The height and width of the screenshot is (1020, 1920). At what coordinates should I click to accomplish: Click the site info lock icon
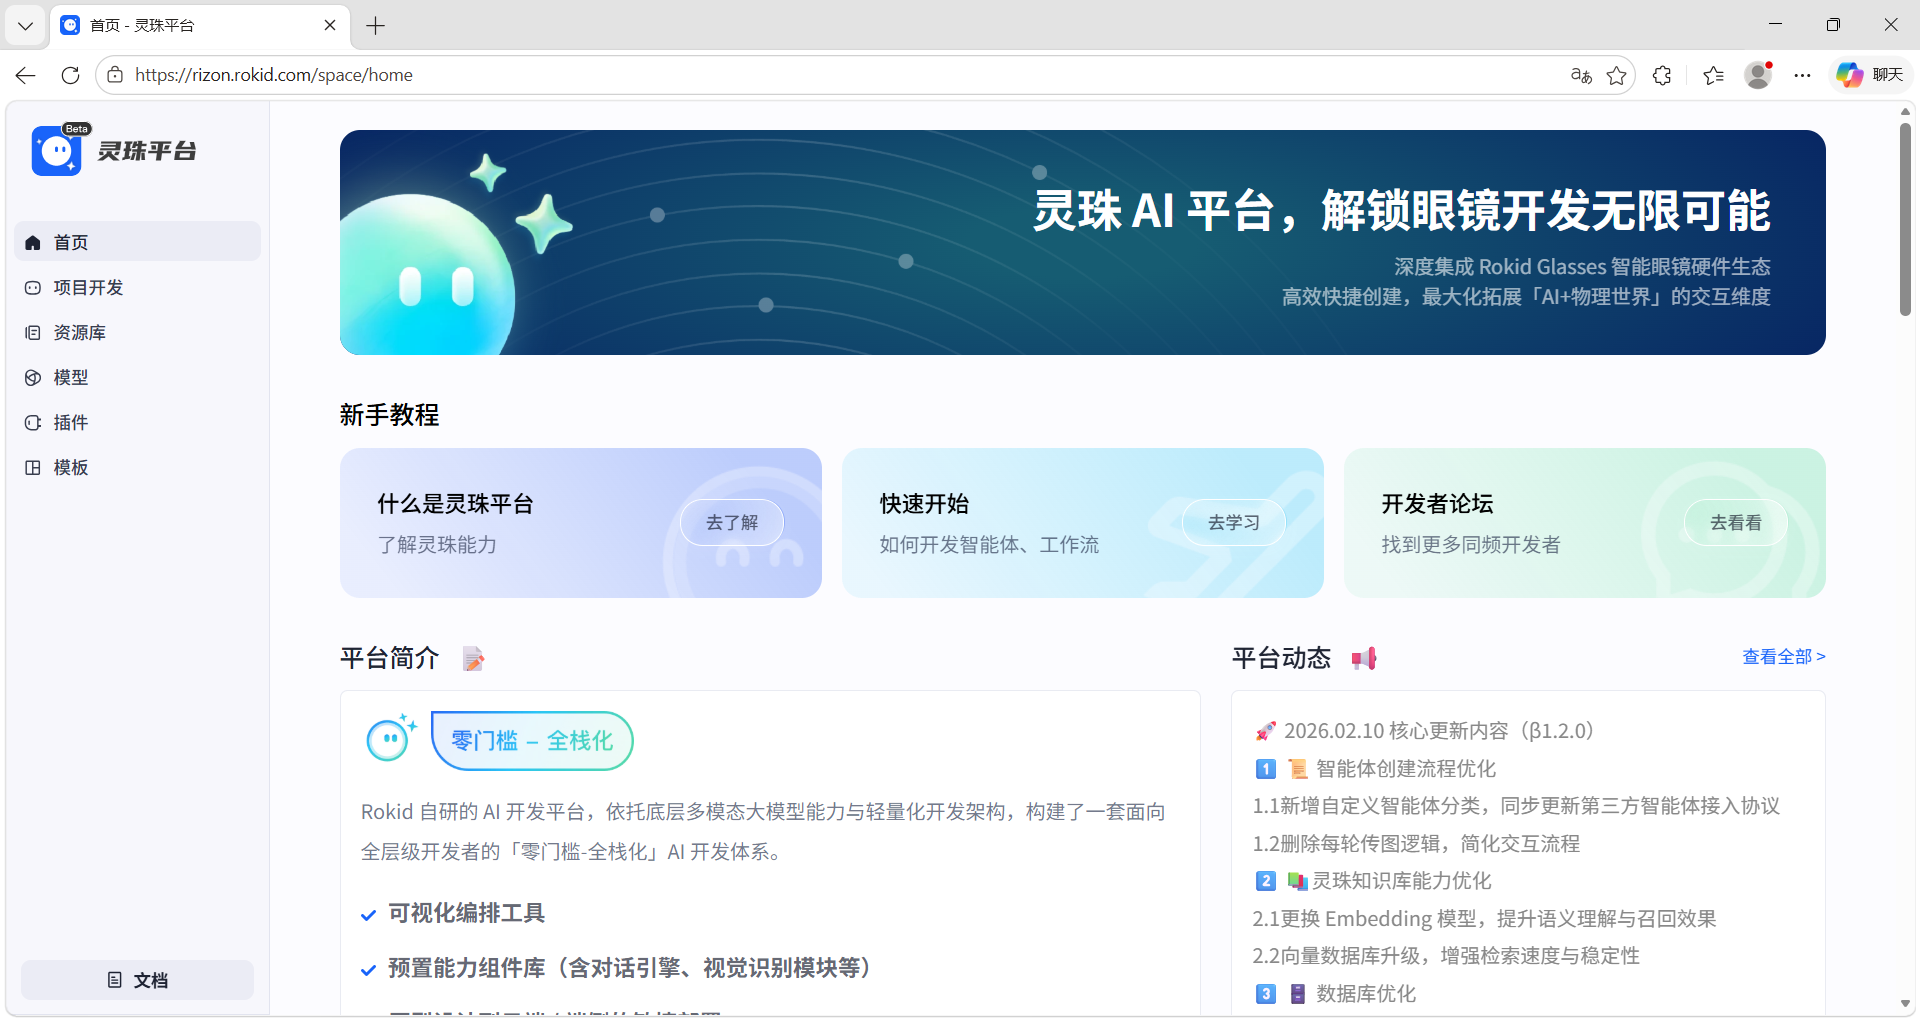(115, 75)
